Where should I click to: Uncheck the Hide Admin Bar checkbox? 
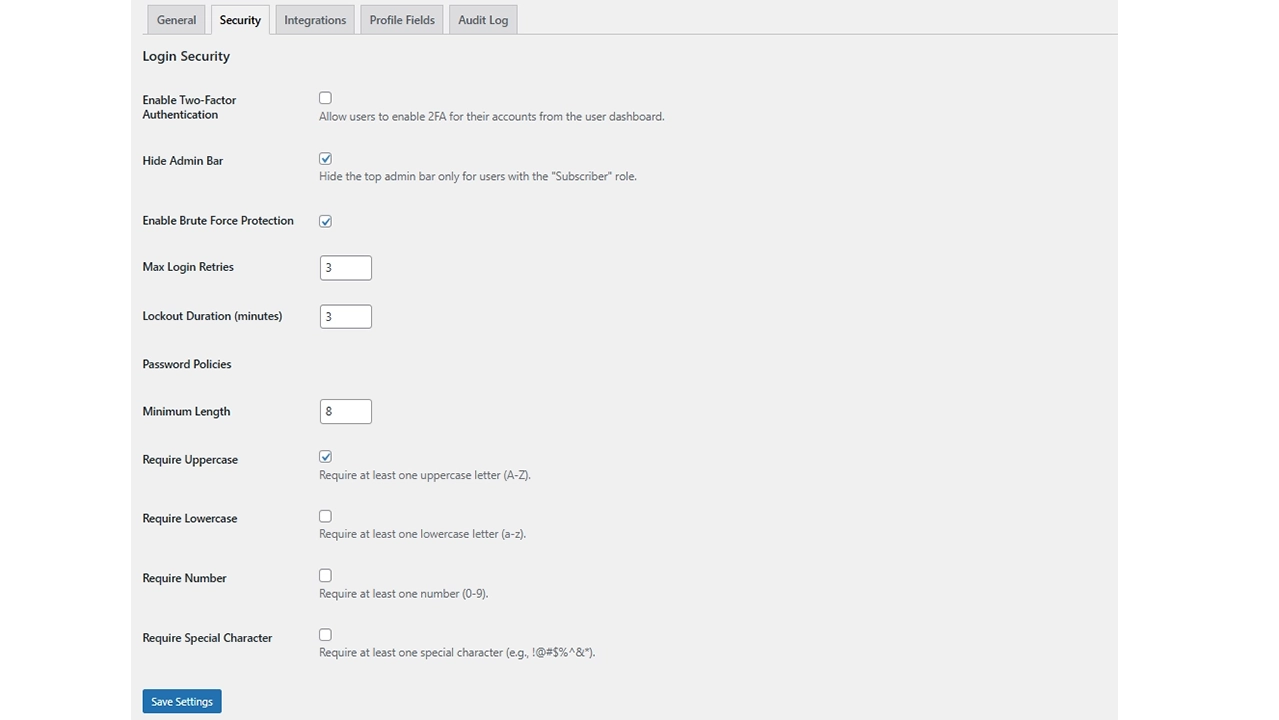click(x=325, y=159)
